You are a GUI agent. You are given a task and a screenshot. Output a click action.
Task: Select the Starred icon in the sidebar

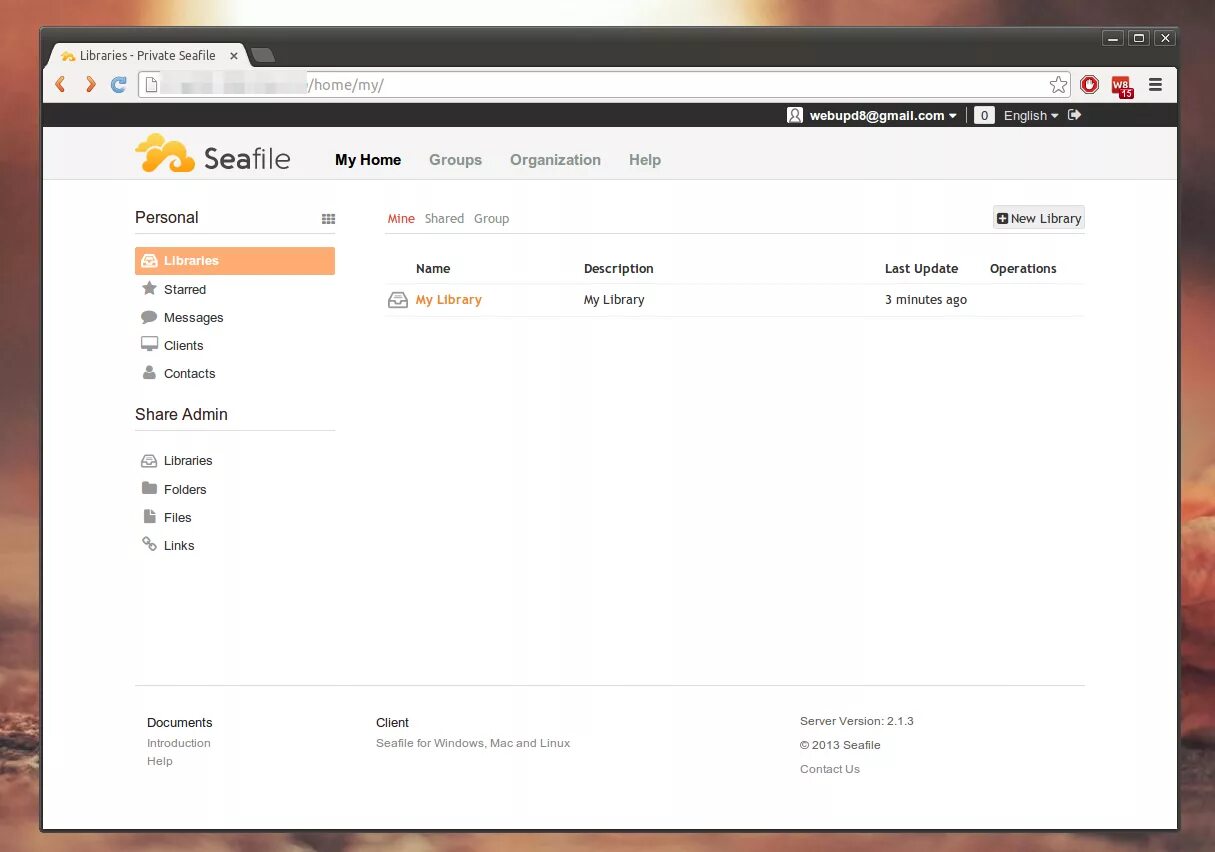pos(148,289)
